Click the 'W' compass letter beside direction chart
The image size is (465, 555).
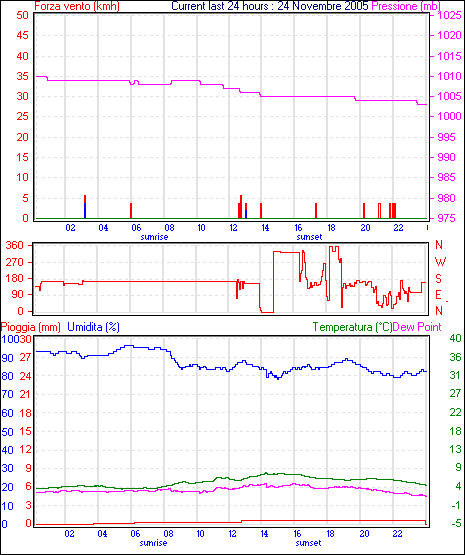tap(440, 262)
